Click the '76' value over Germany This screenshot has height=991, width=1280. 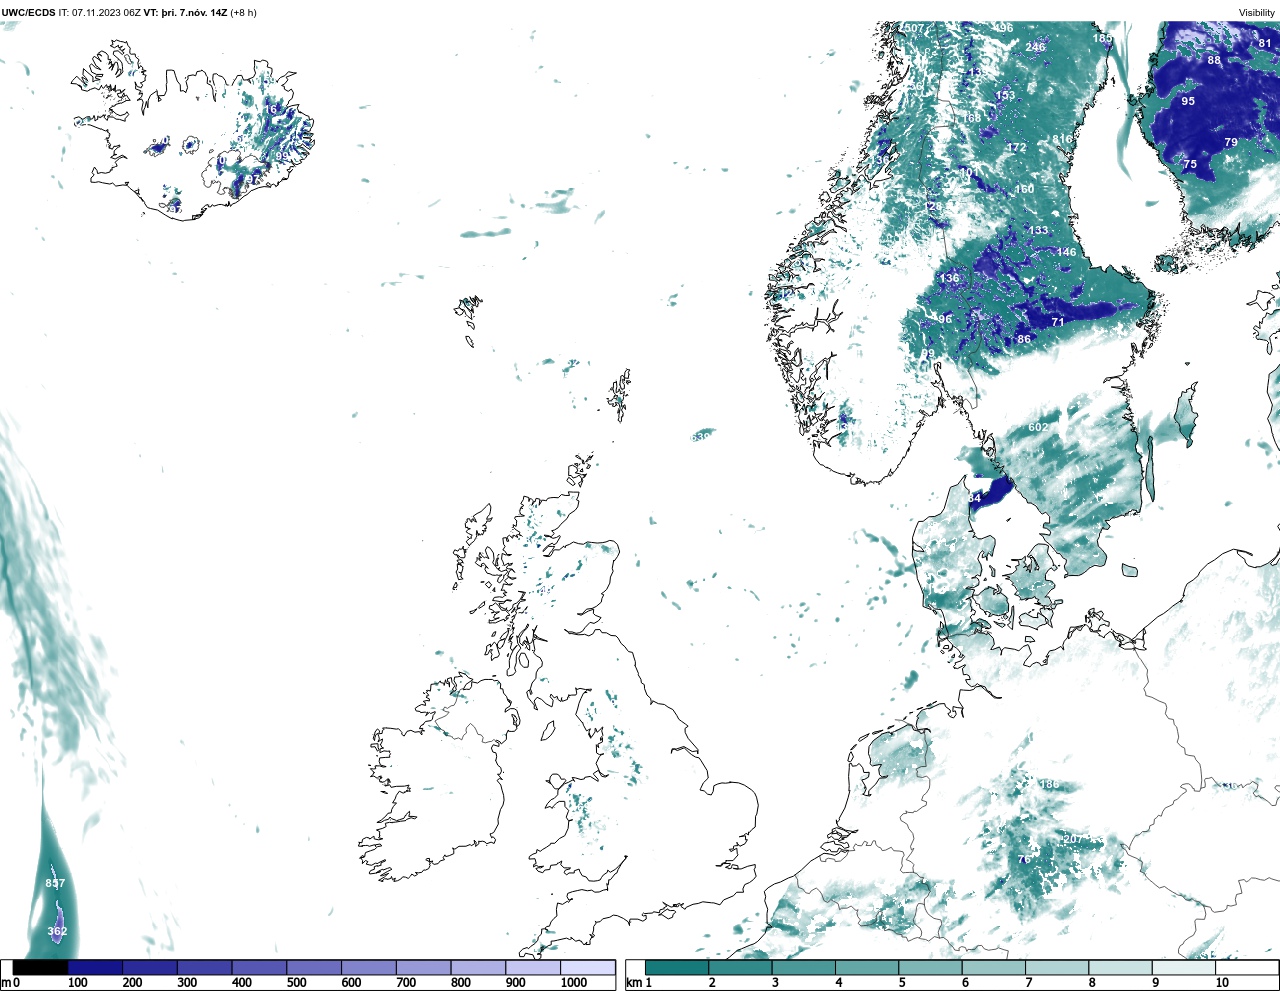click(1024, 859)
